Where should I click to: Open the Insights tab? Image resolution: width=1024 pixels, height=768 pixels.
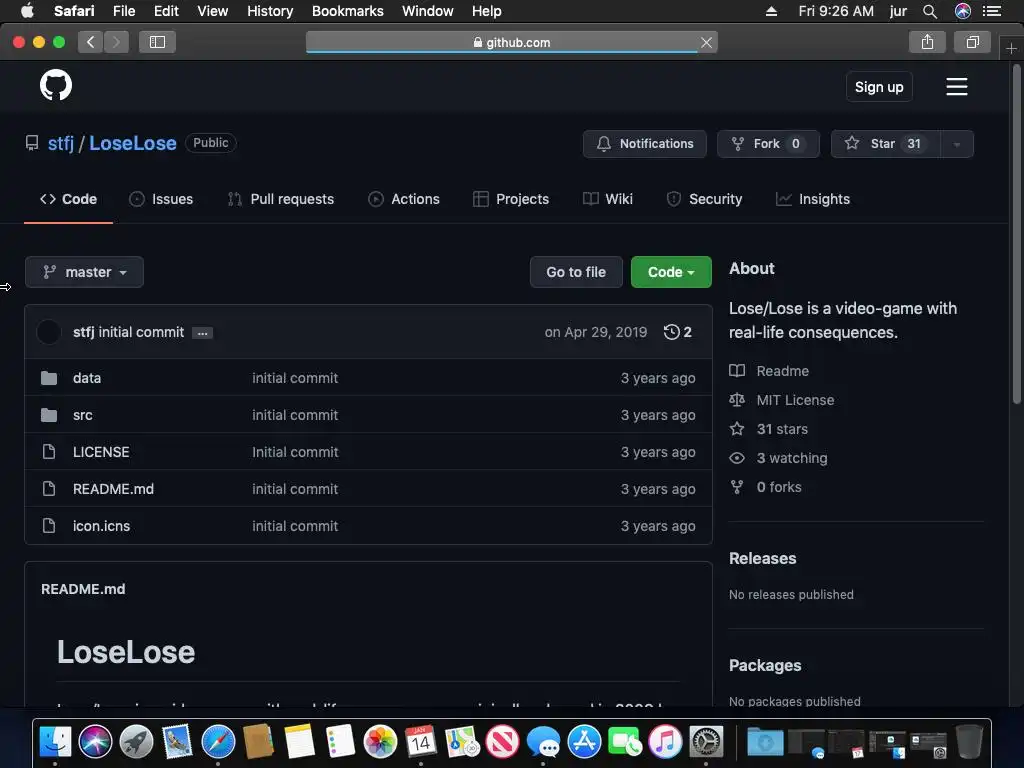(812, 199)
